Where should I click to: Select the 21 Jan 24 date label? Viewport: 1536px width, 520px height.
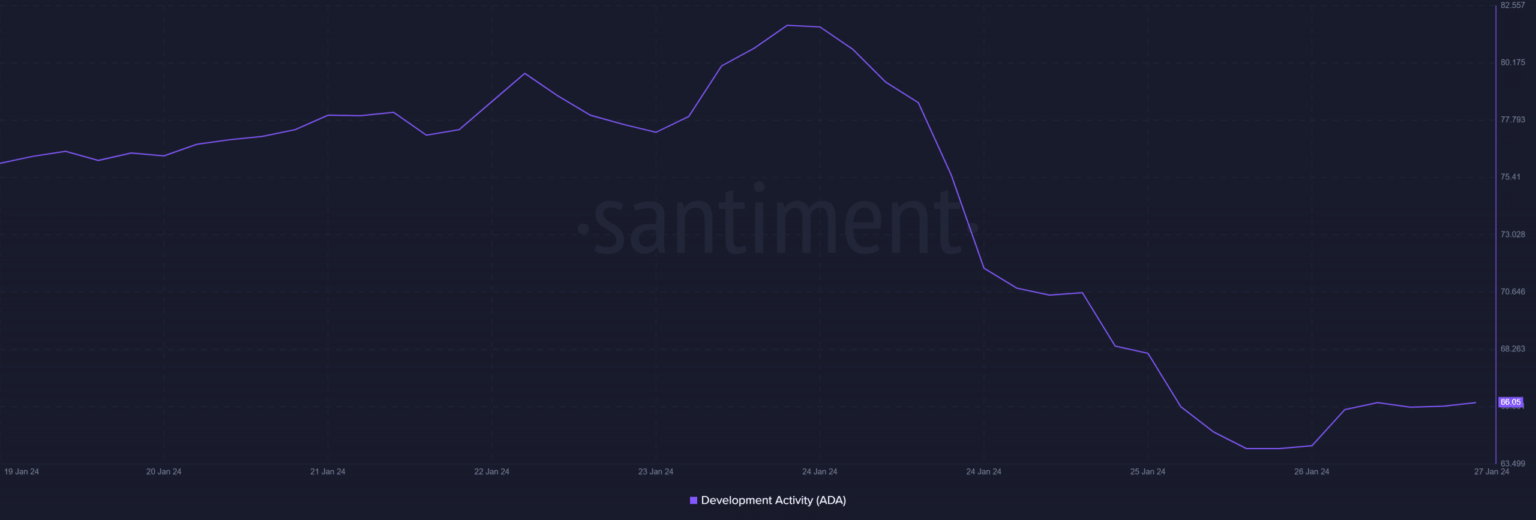pos(328,471)
